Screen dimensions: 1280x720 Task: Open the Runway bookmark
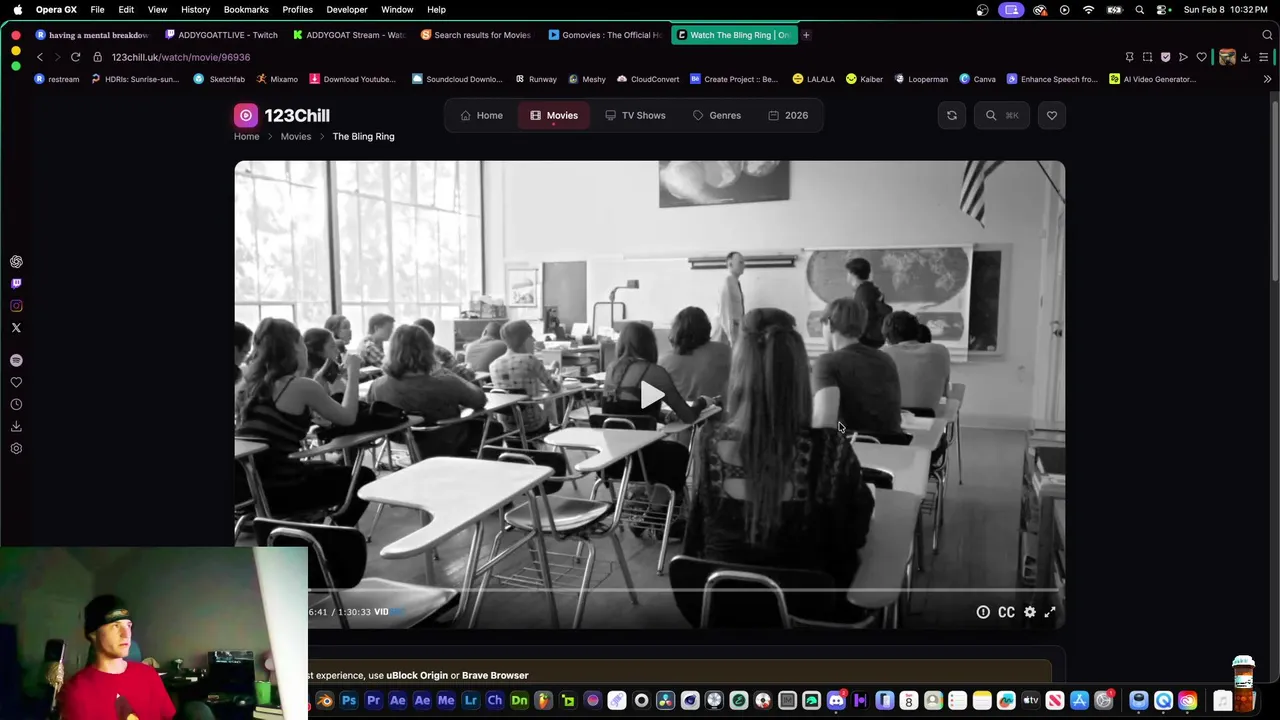point(536,79)
